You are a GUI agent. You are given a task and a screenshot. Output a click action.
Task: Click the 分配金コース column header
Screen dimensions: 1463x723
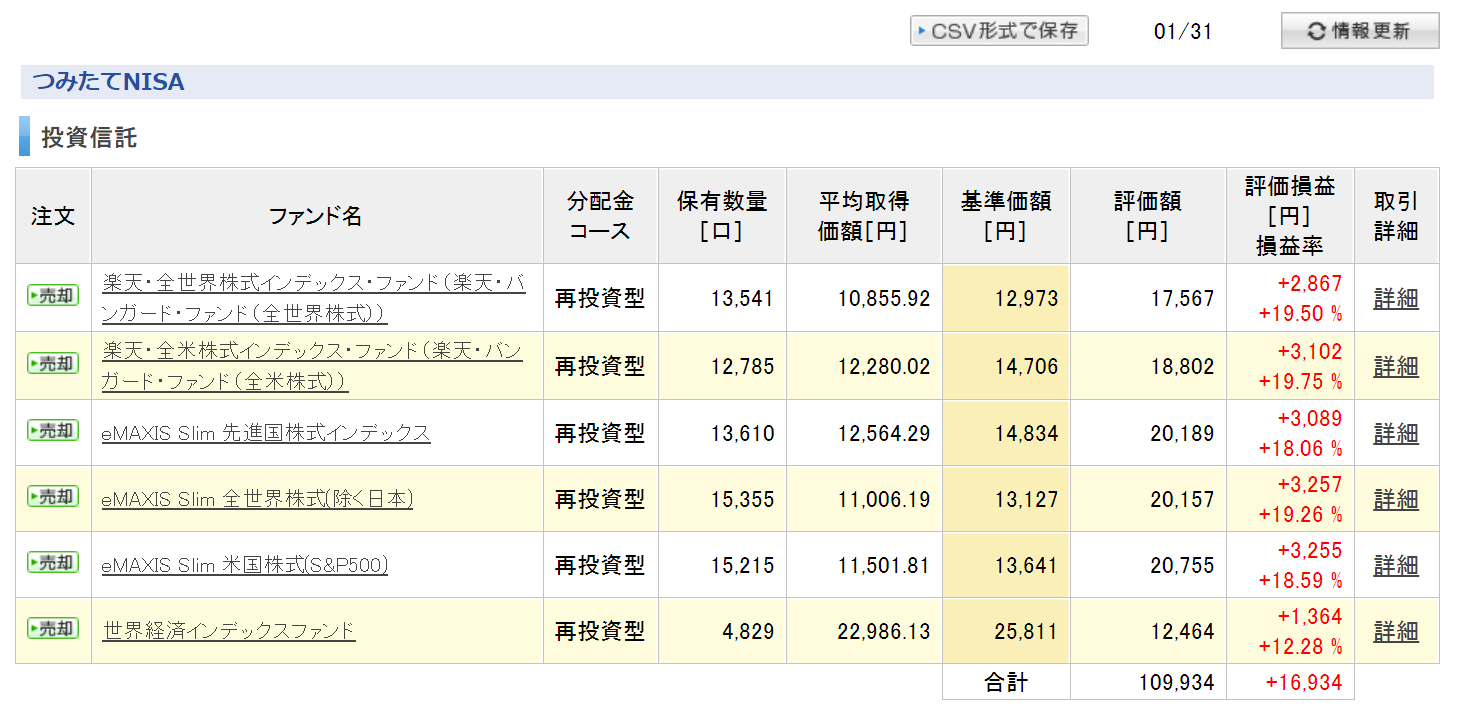600,216
